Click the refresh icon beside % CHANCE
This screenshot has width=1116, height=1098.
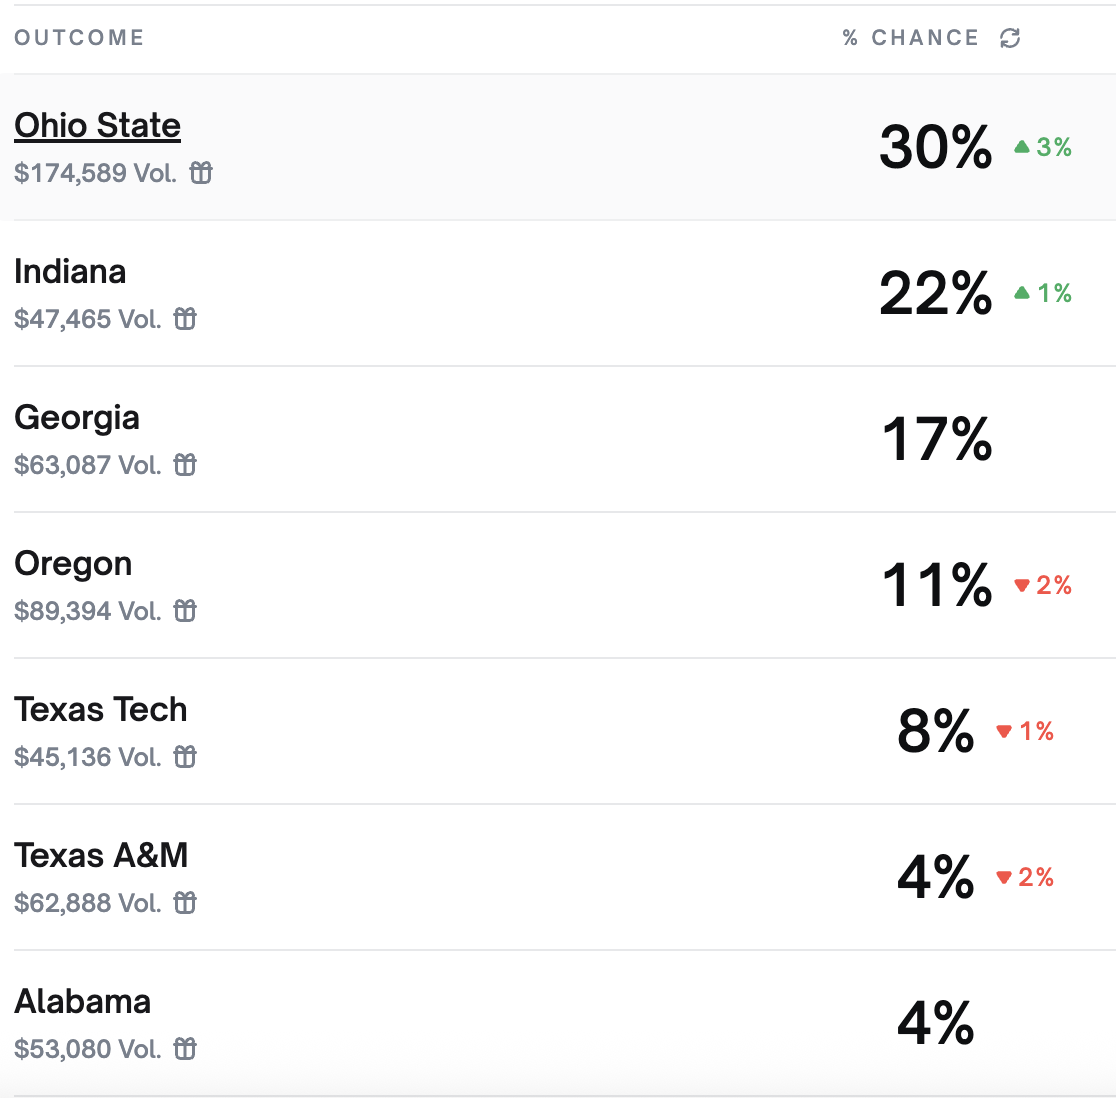coord(1010,37)
